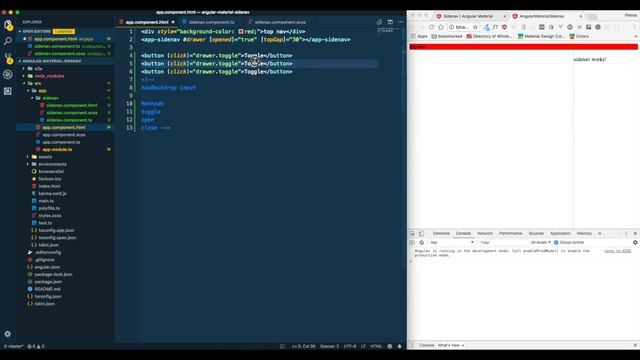The width and height of the screenshot is (640, 360).
Task: Open the DevTools Elements tab
Action: coord(441,233)
